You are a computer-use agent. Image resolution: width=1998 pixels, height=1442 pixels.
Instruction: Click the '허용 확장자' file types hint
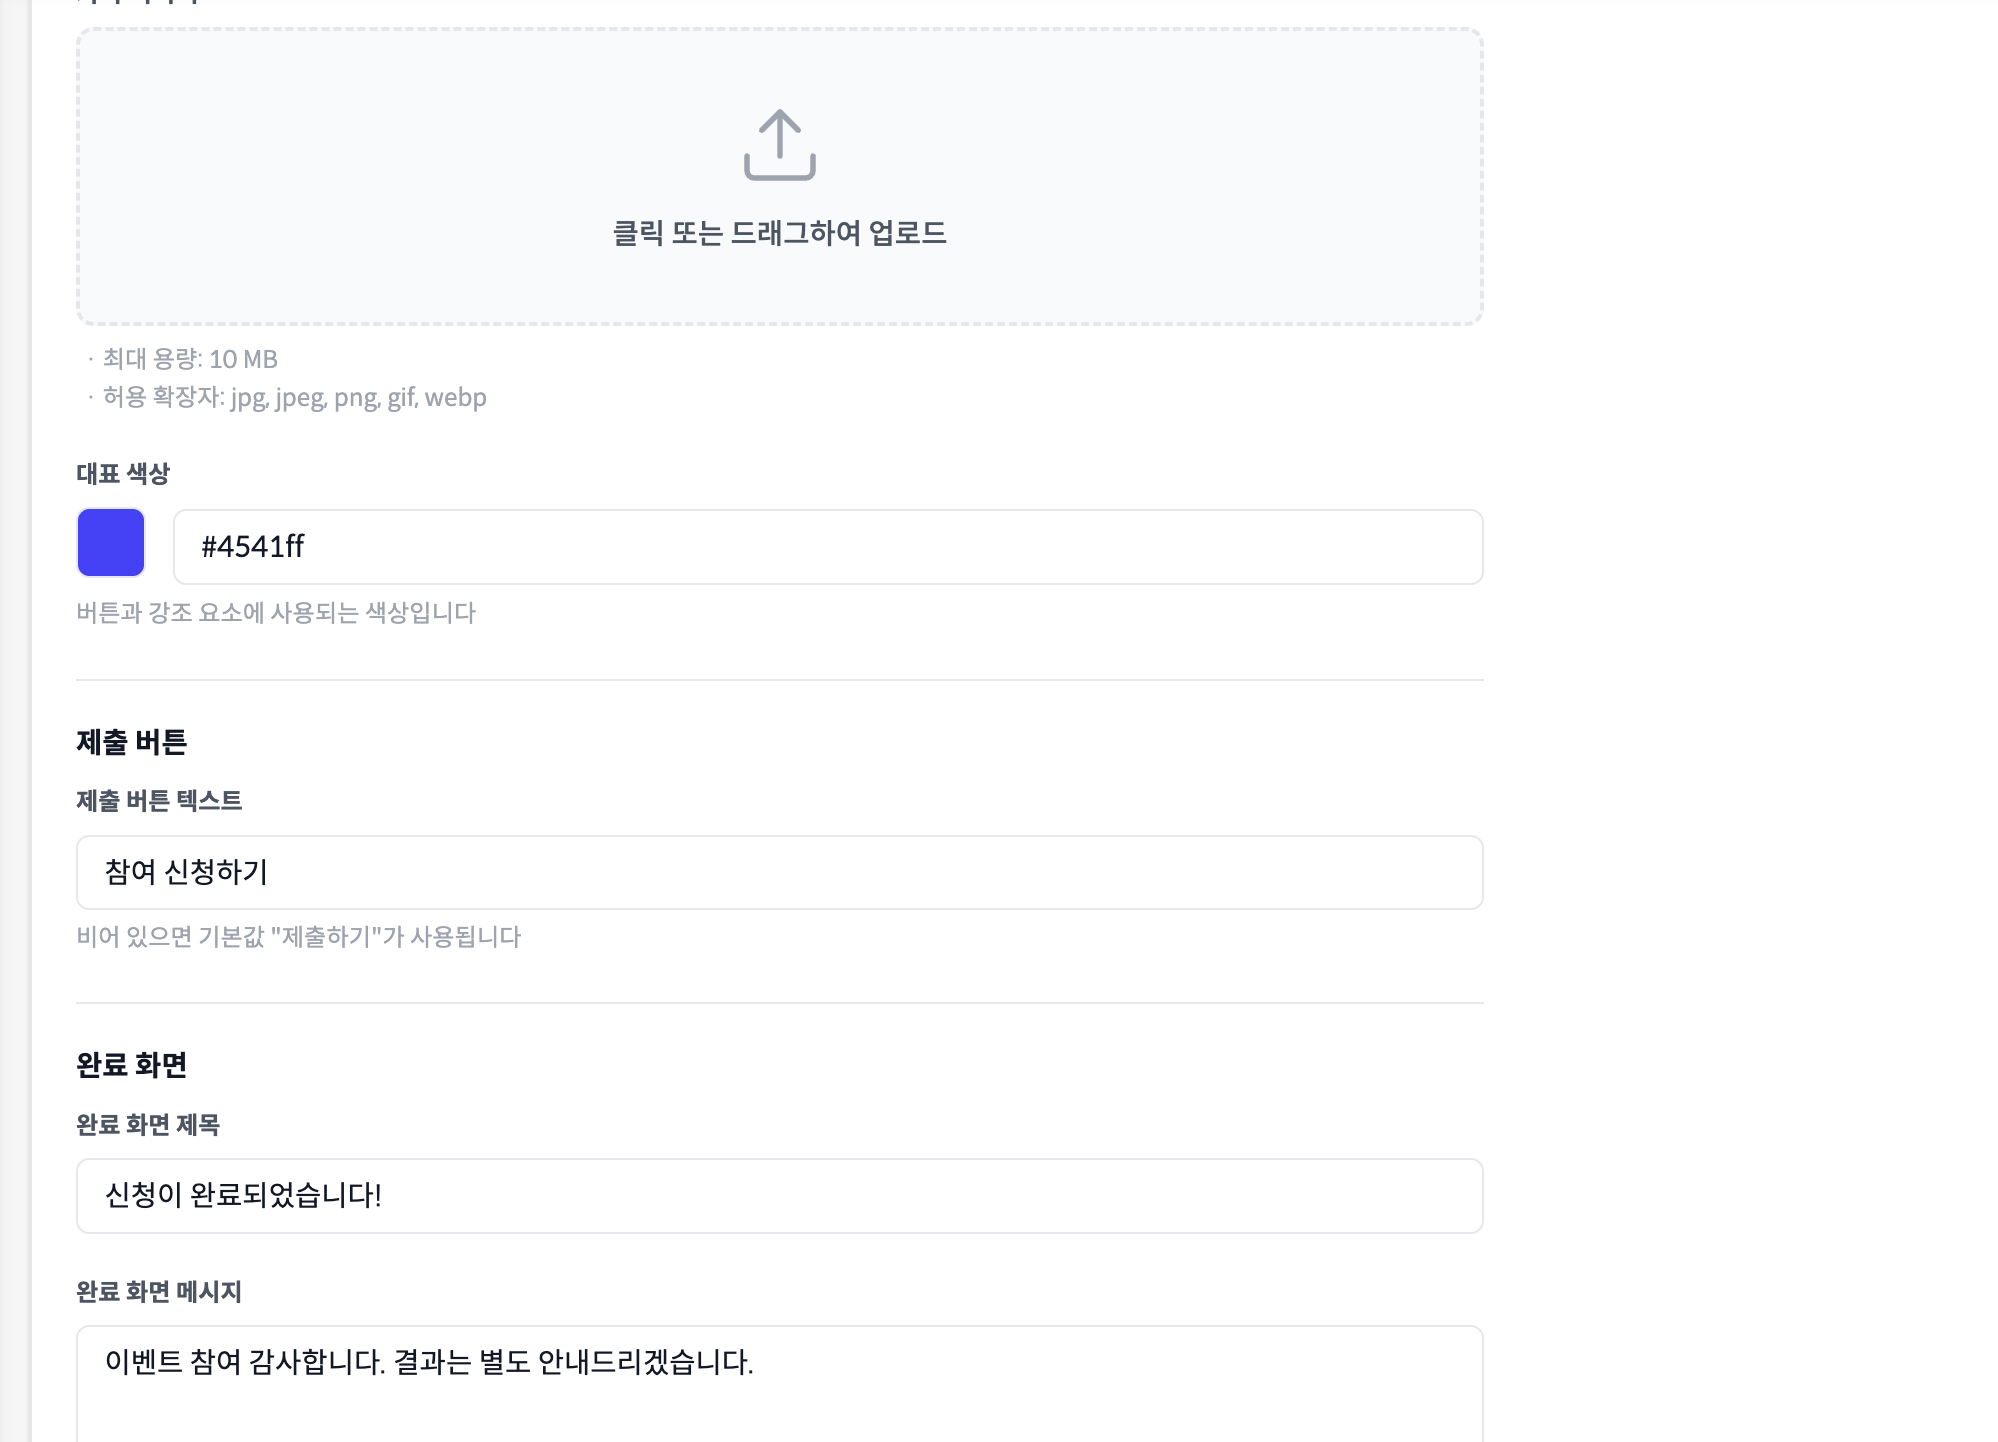tap(294, 398)
